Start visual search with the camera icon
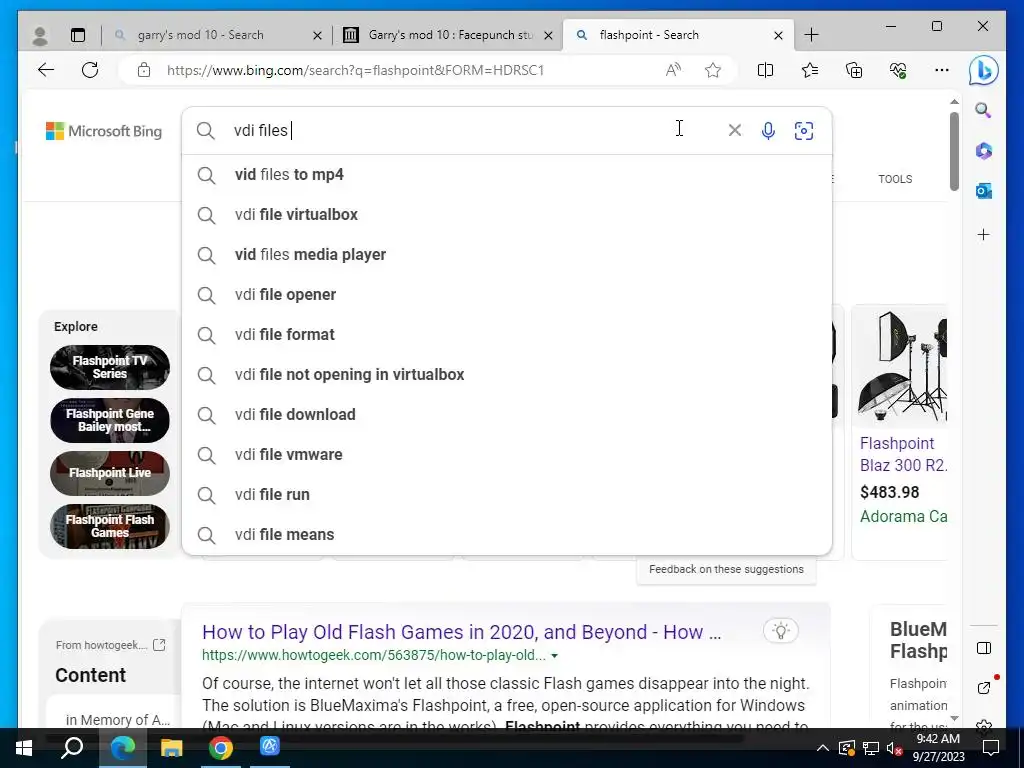The image size is (1024, 768). 804,131
